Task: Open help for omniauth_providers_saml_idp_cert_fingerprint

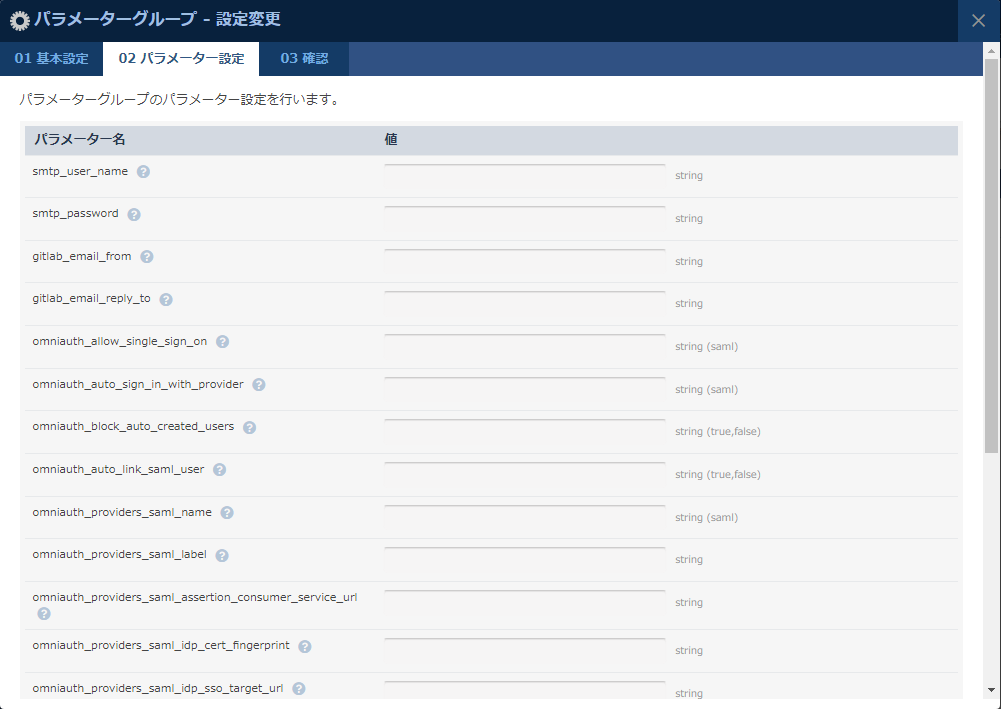Action: point(305,646)
